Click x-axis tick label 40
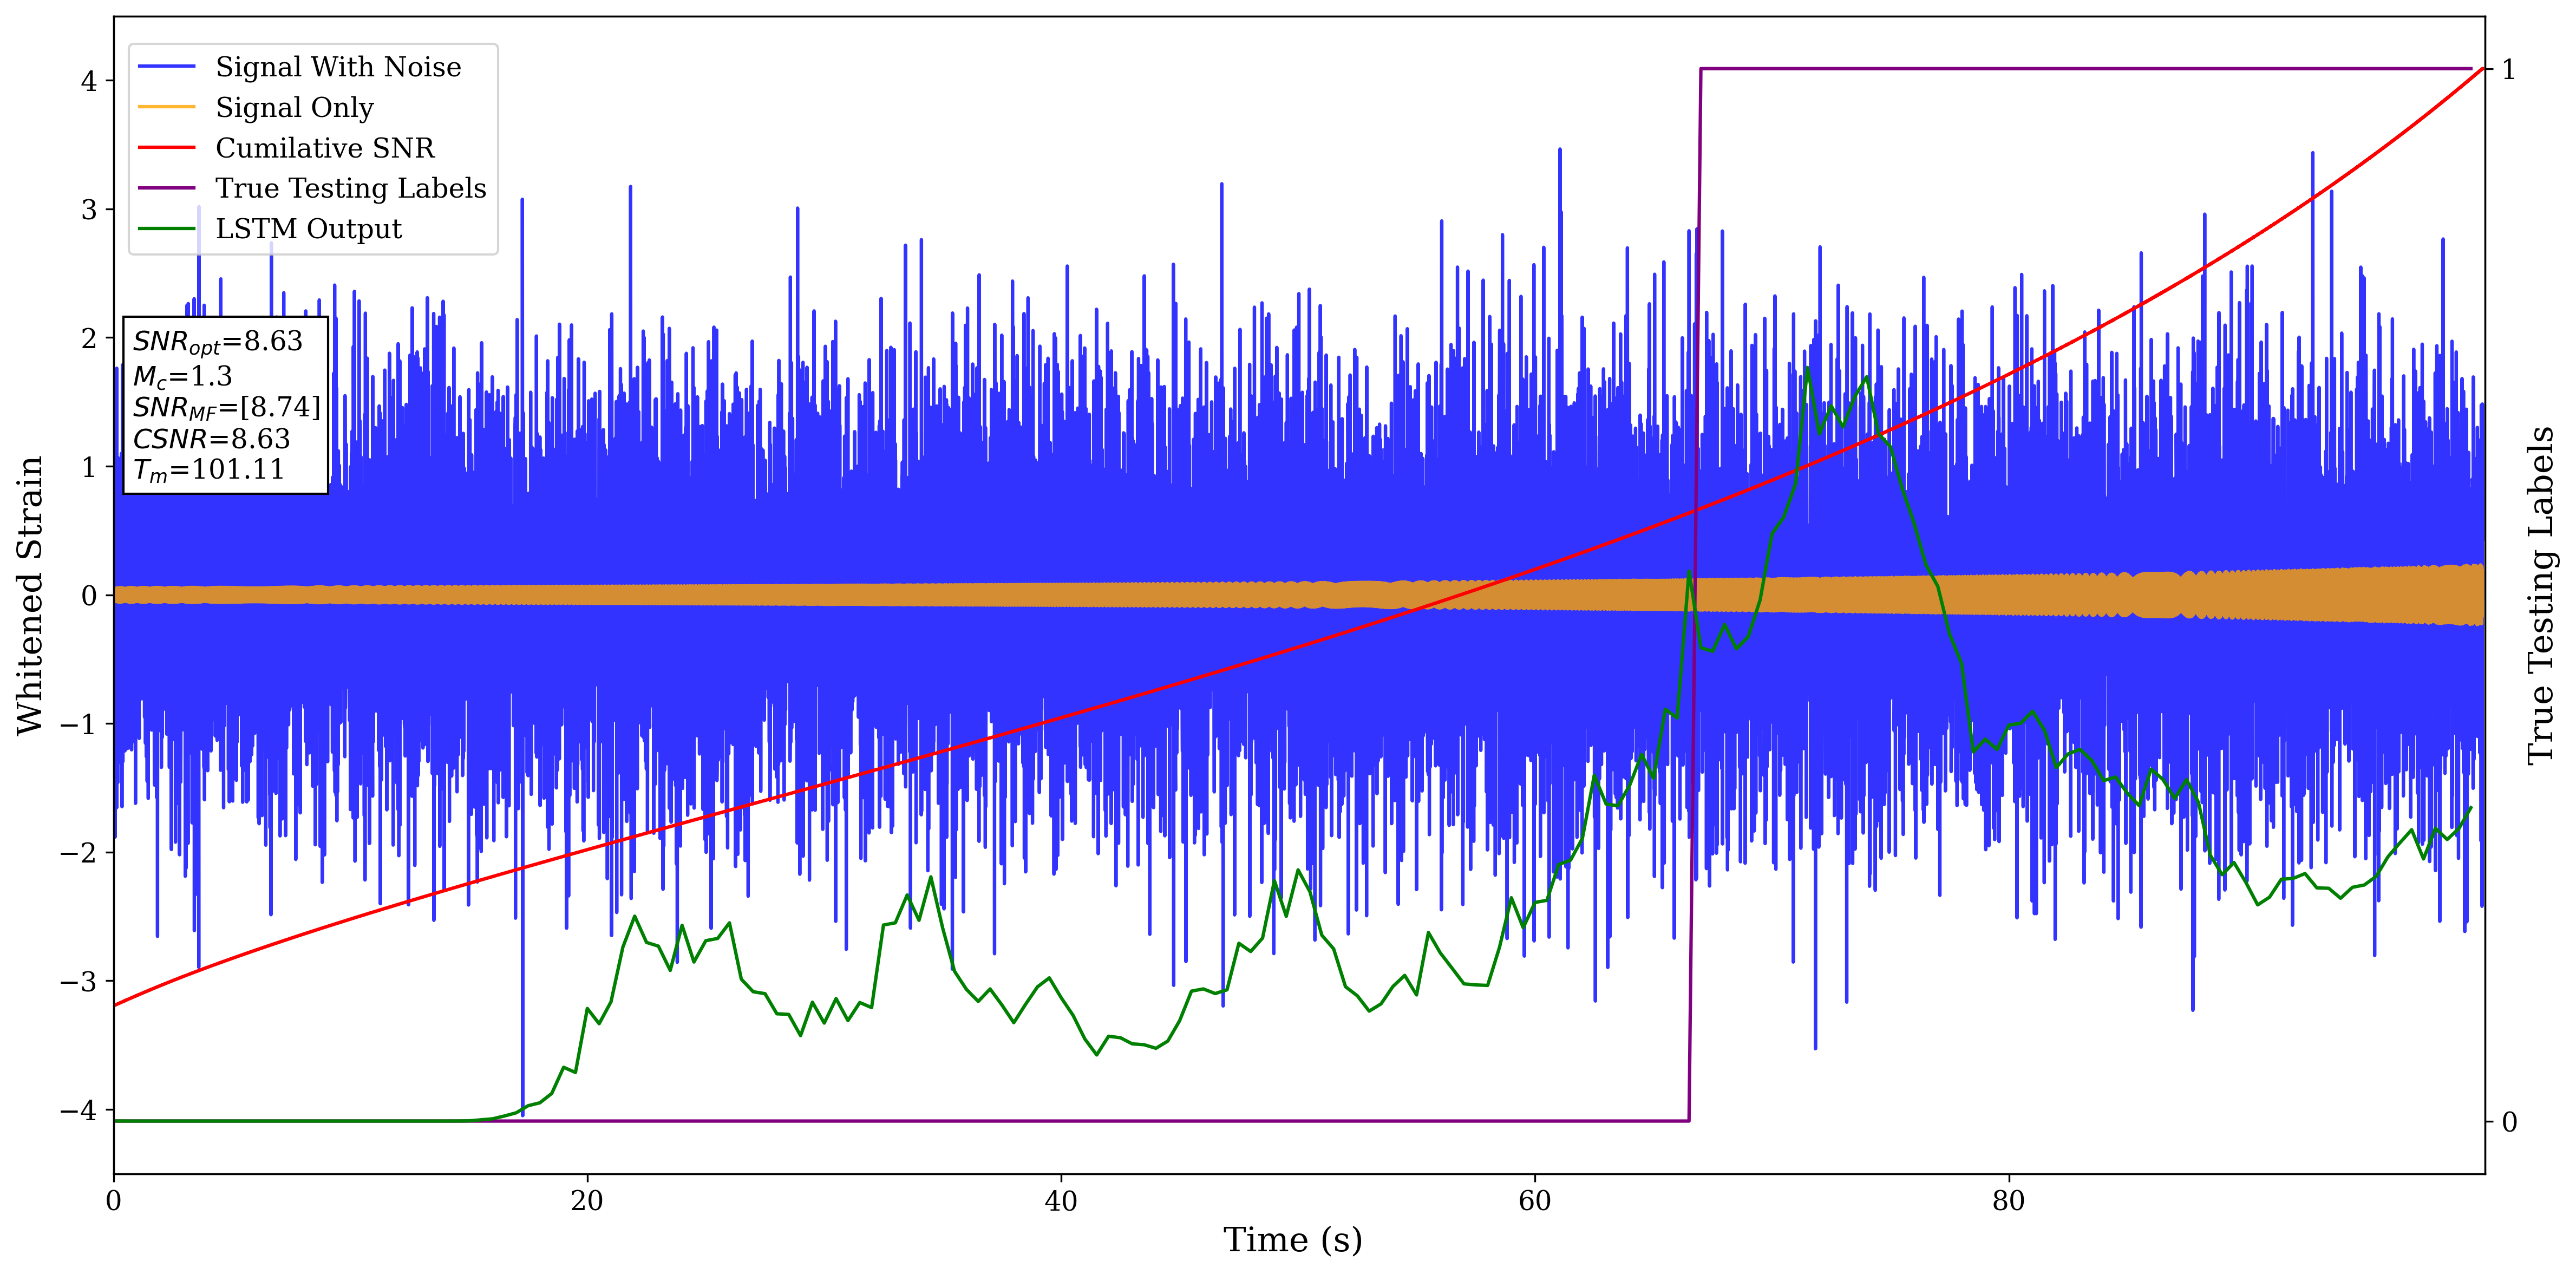The height and width of the screenshot is (1274, 2576). 1061,1201
